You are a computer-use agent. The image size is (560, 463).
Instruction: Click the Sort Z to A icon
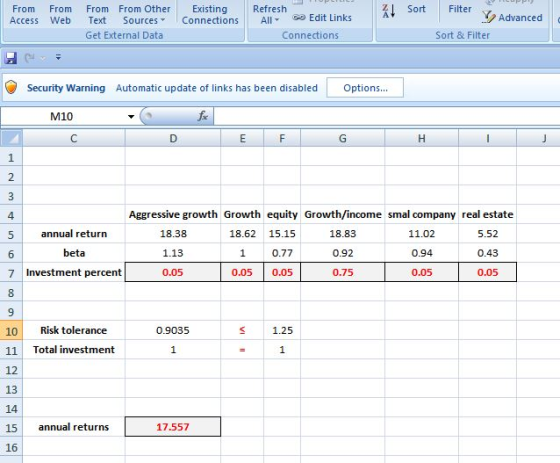coord(389,11)
